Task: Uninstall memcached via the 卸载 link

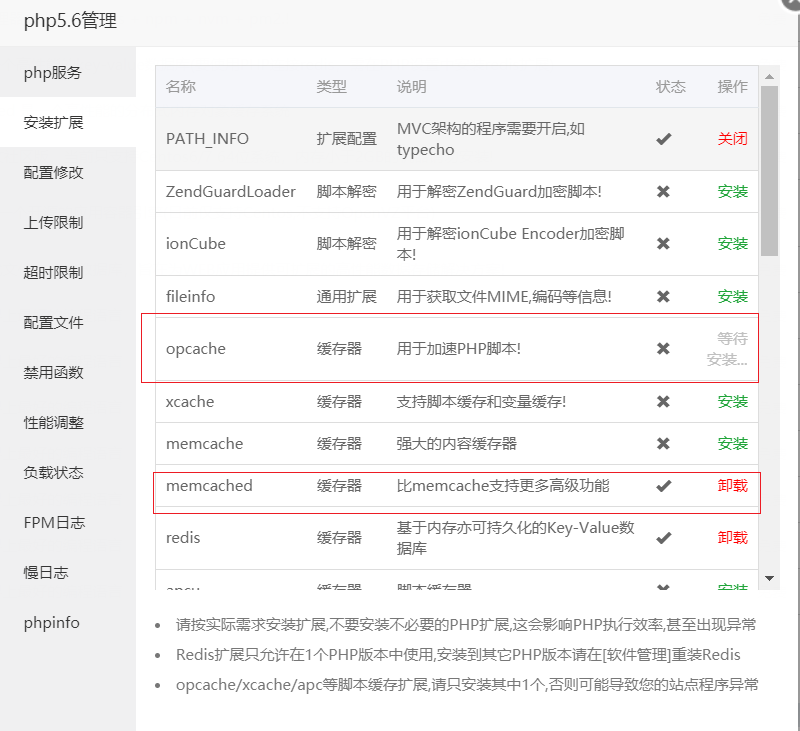Action: coord(732,487)
